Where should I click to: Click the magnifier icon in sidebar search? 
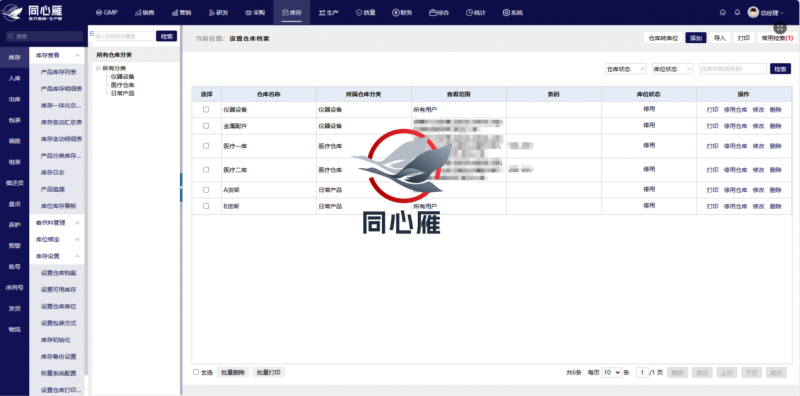(x=10, y=37)
